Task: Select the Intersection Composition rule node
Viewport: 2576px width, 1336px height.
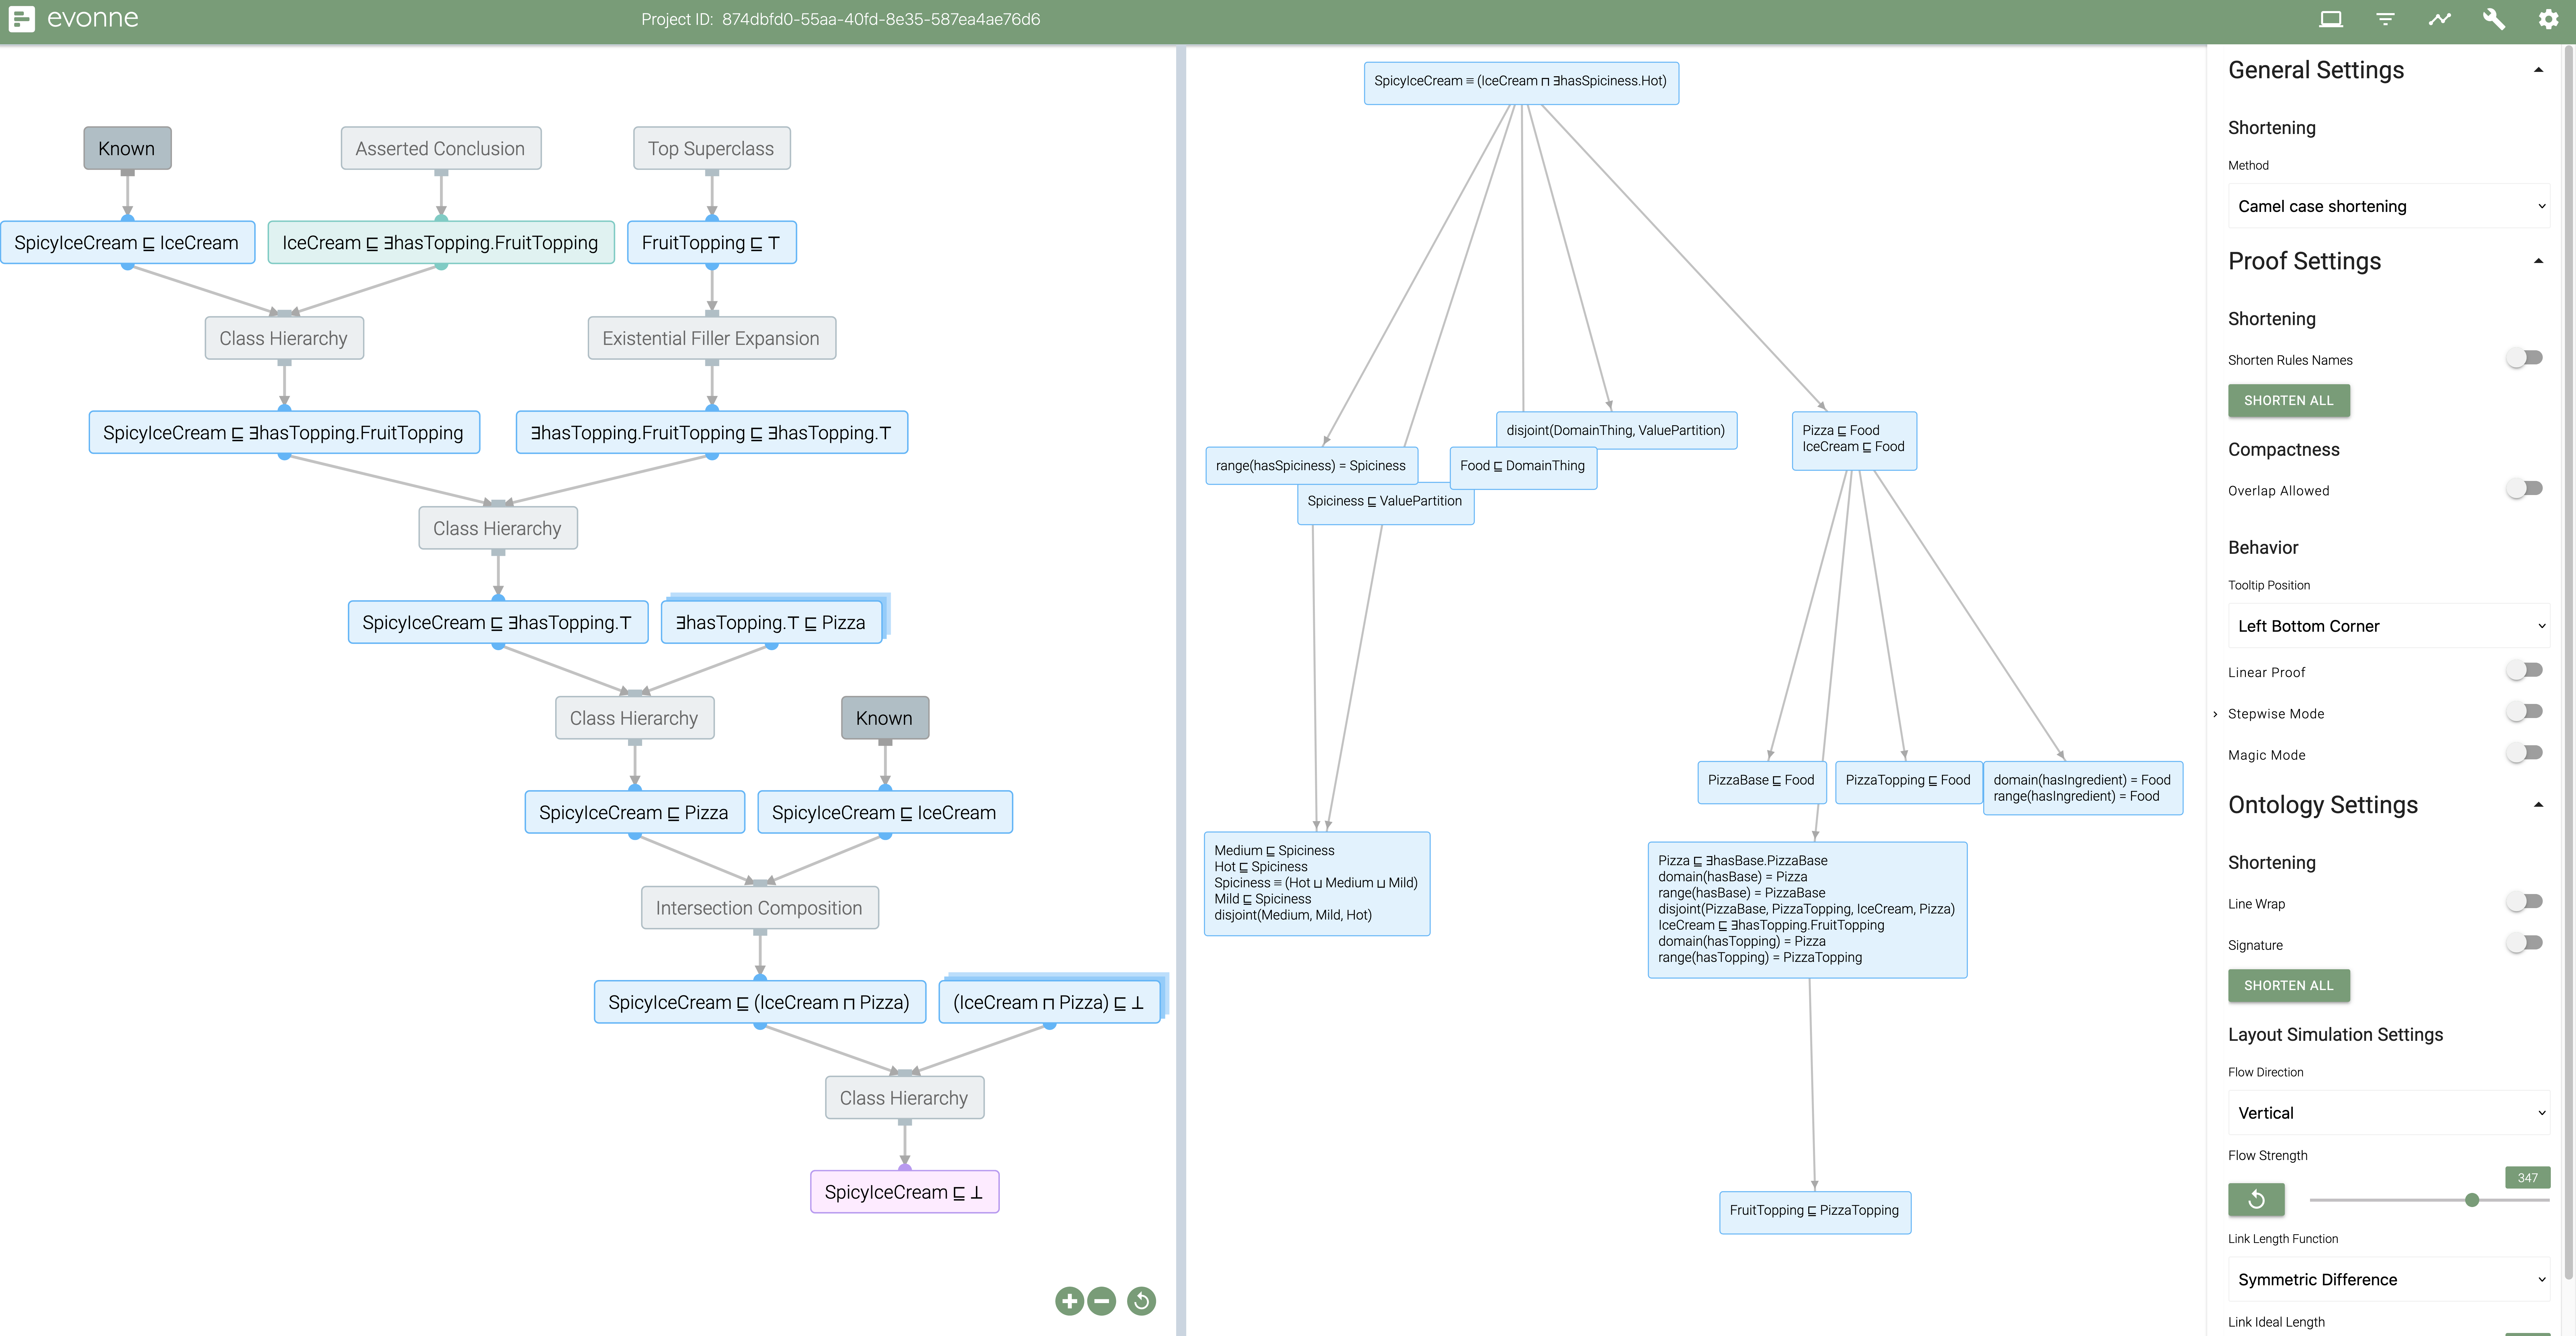Action: (x=759, y=908)
